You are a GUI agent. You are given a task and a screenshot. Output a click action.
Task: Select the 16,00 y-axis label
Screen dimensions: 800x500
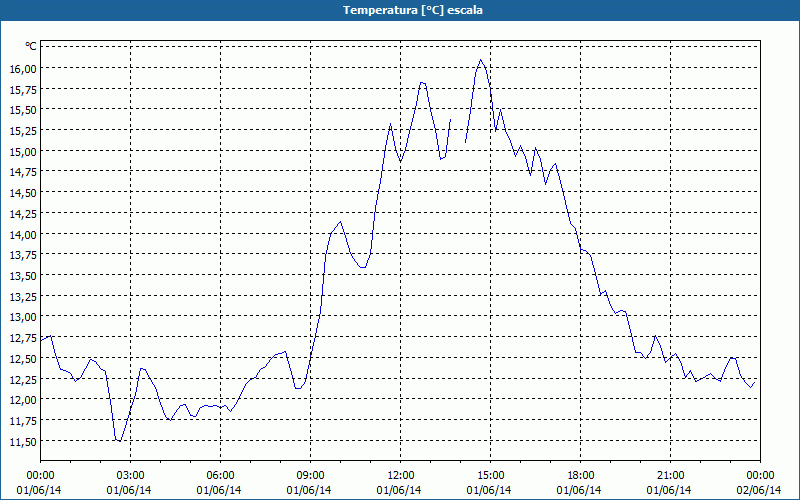[x=23, y=68]
